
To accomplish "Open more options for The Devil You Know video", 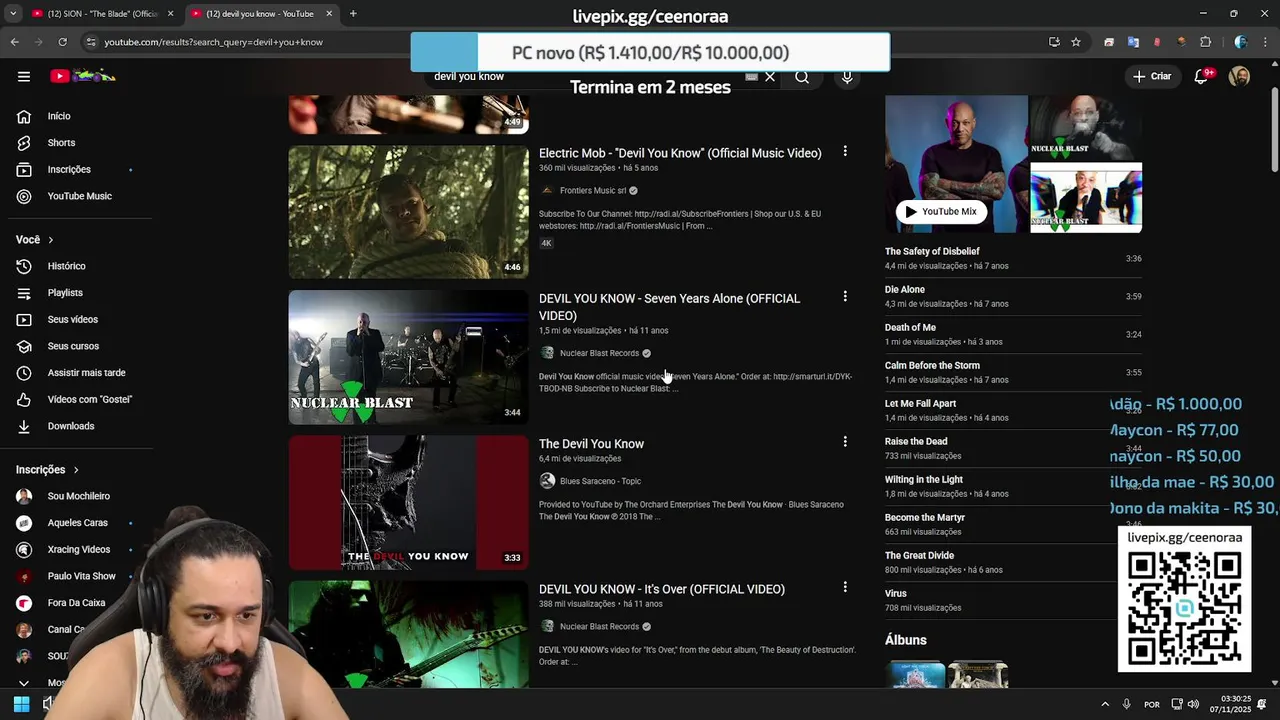I will point(845,442).
